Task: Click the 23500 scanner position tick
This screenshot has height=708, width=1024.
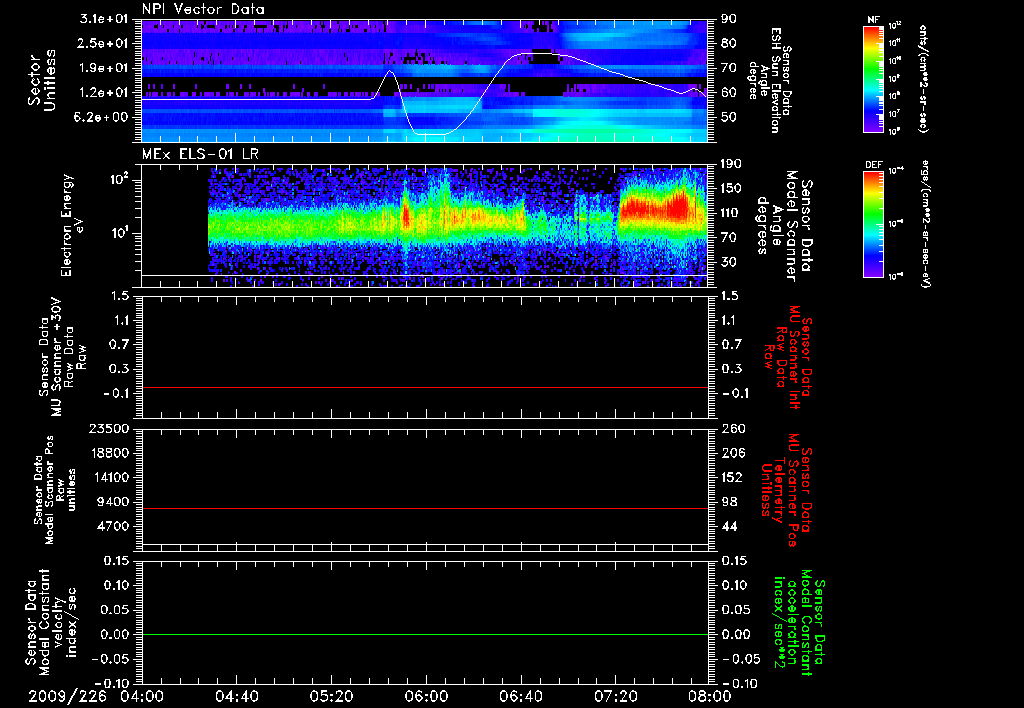Action: tap(108, 428)
